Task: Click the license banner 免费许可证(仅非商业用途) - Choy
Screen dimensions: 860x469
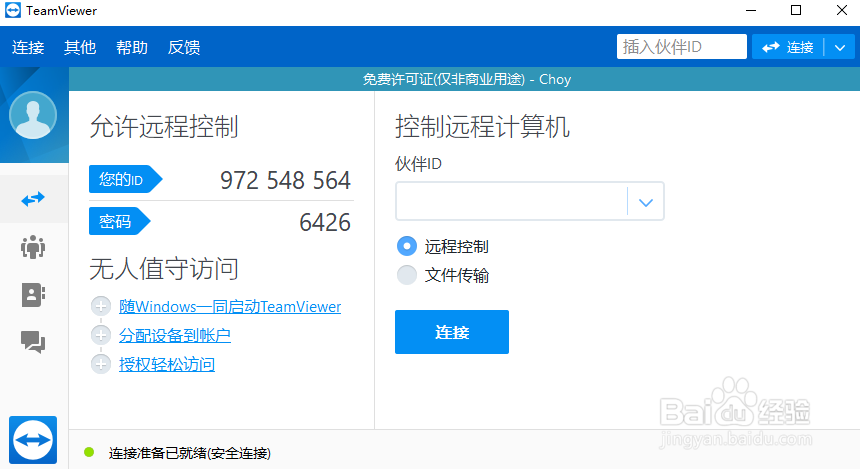Action: [x=467, y=79]
